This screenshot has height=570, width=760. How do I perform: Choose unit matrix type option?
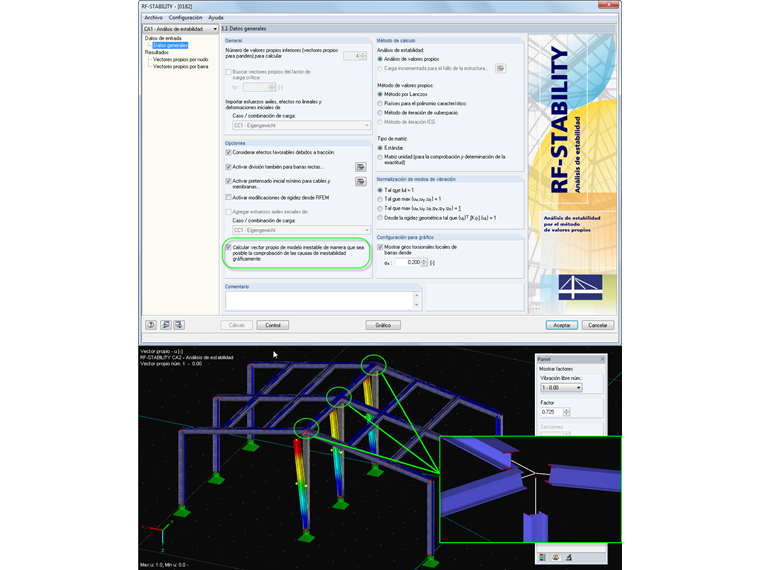pyautogui.click(x=380, y=157)
